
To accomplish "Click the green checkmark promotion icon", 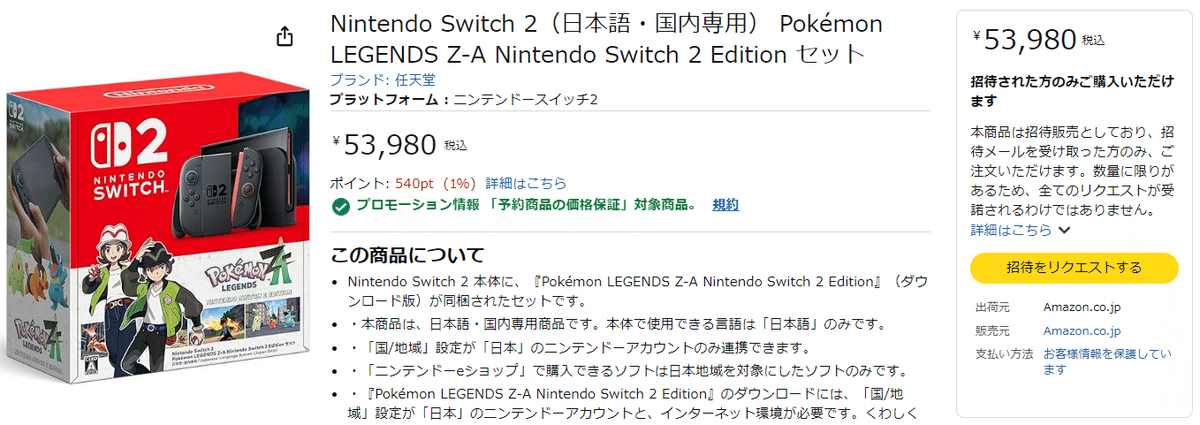I will coord(340,206).
